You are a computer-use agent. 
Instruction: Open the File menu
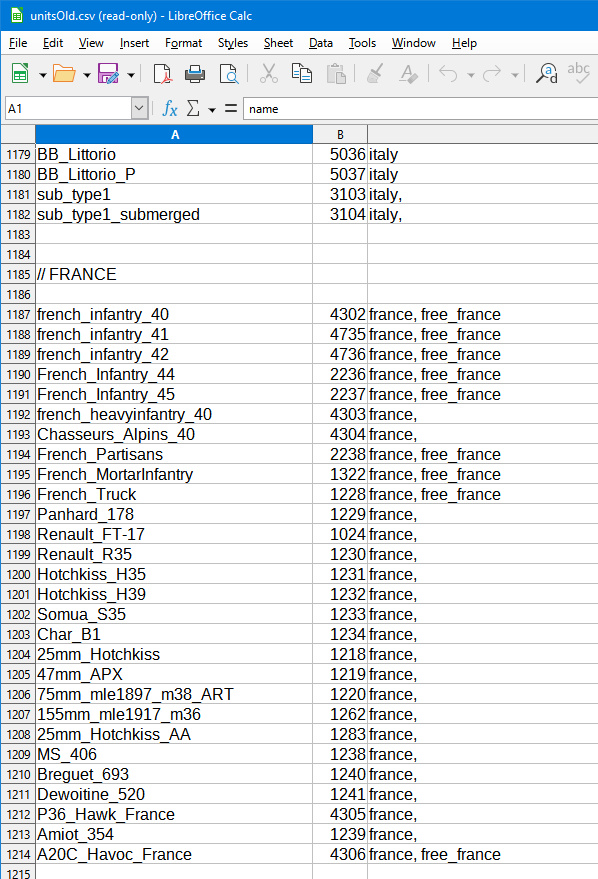18,43
